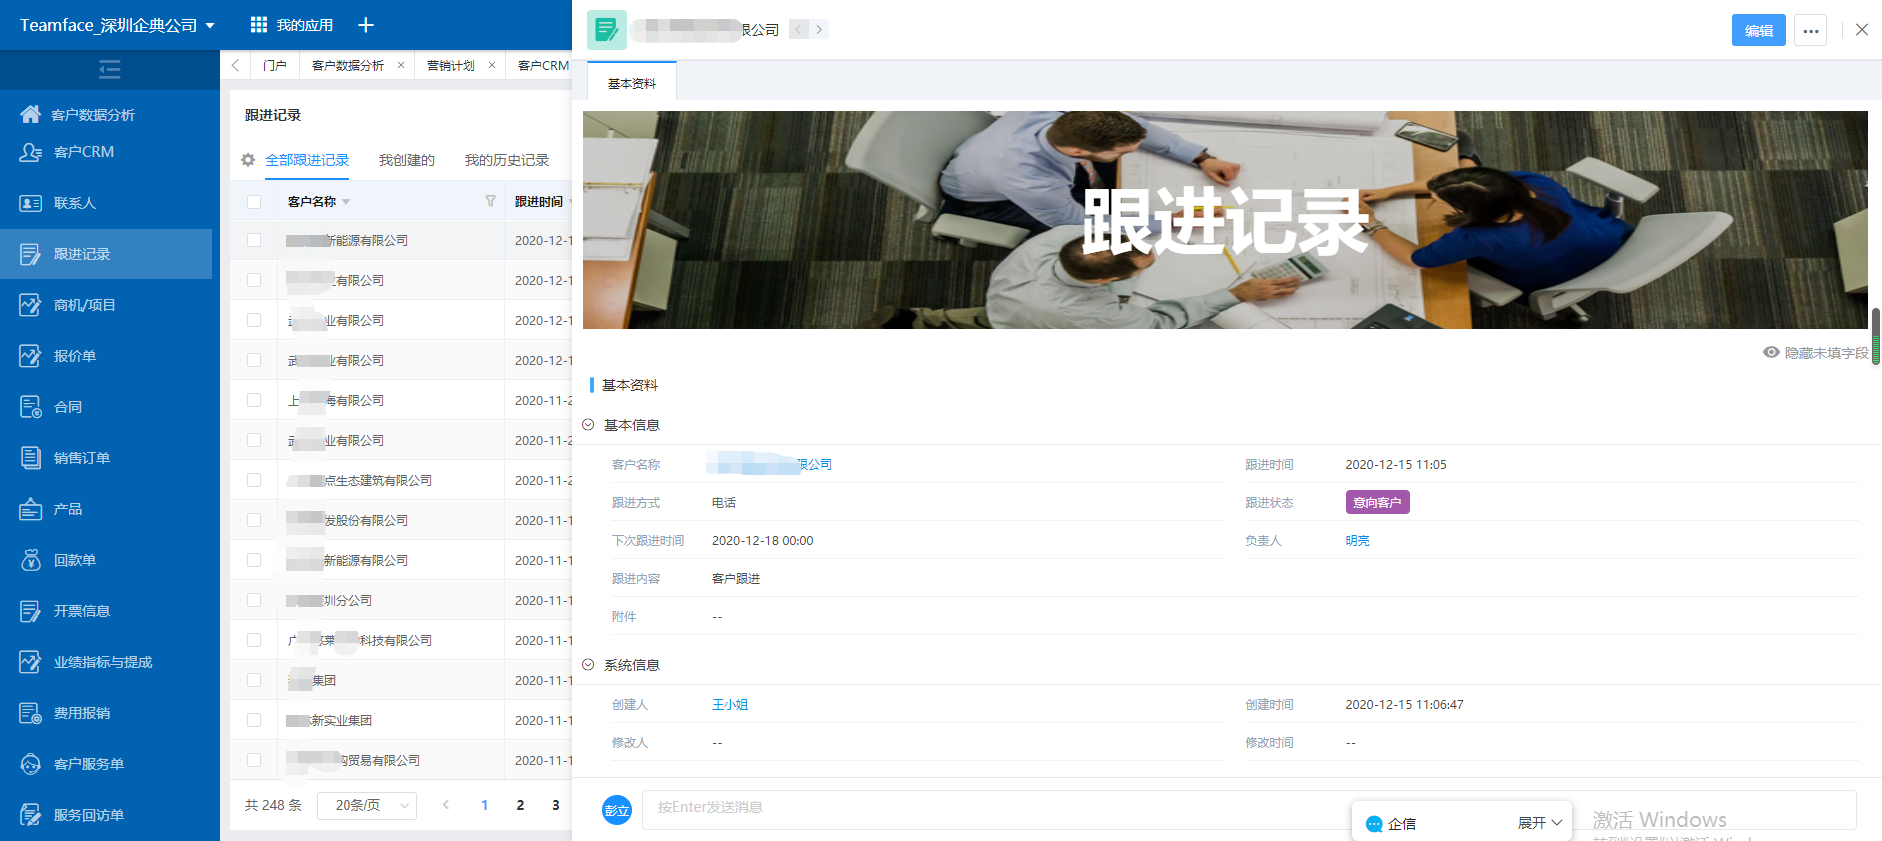
Task: Click the sidebar collapse hamburger icon
Action: [x=110, y=69]
